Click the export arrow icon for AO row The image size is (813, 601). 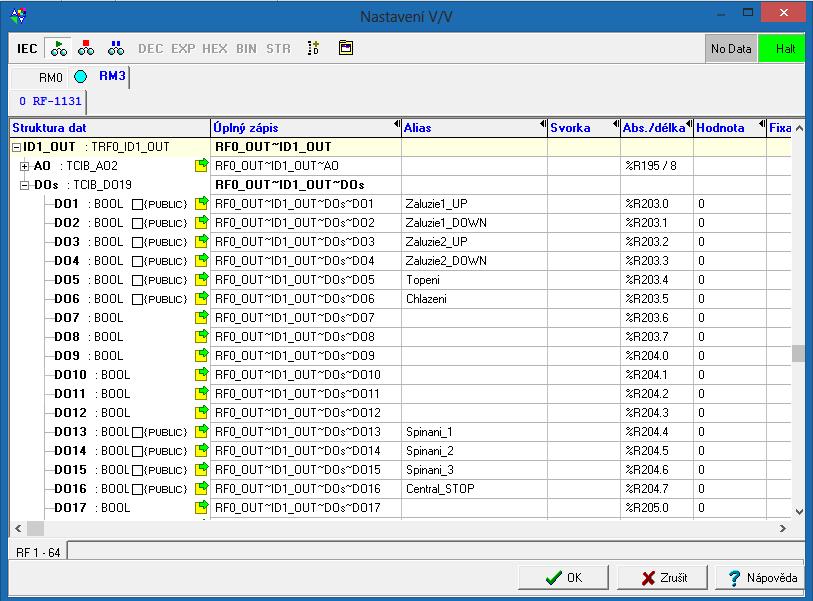(x=202, y=165)
